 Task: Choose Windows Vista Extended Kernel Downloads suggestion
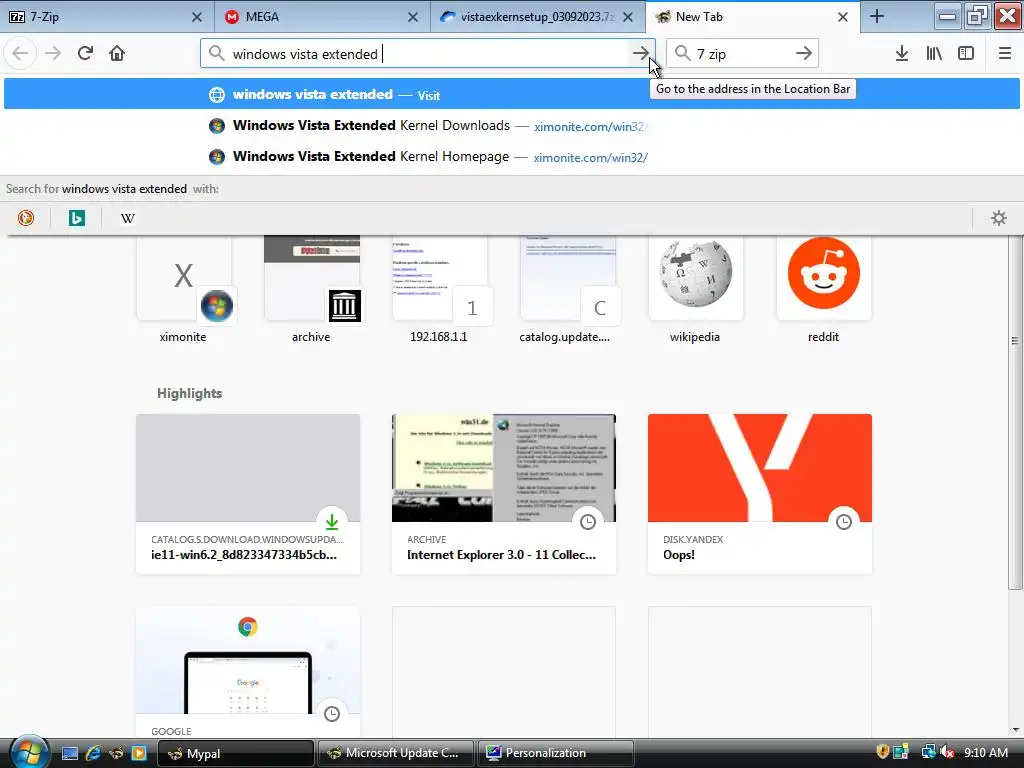(x=511, y=125)
